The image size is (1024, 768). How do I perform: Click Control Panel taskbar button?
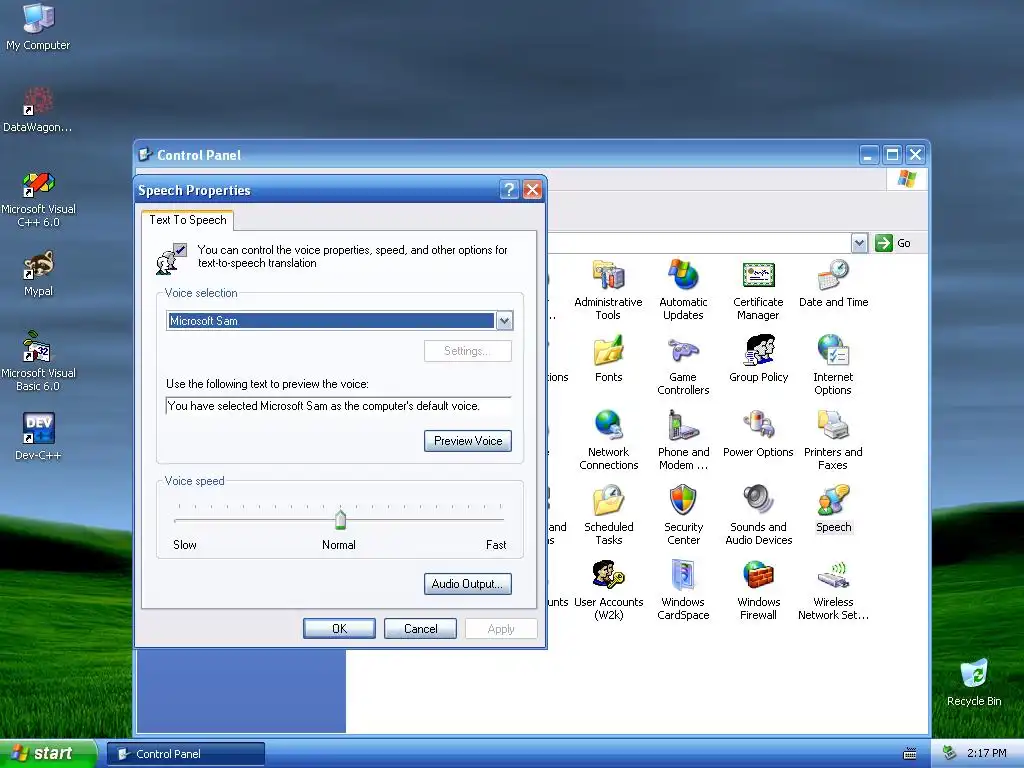(186, 754)
